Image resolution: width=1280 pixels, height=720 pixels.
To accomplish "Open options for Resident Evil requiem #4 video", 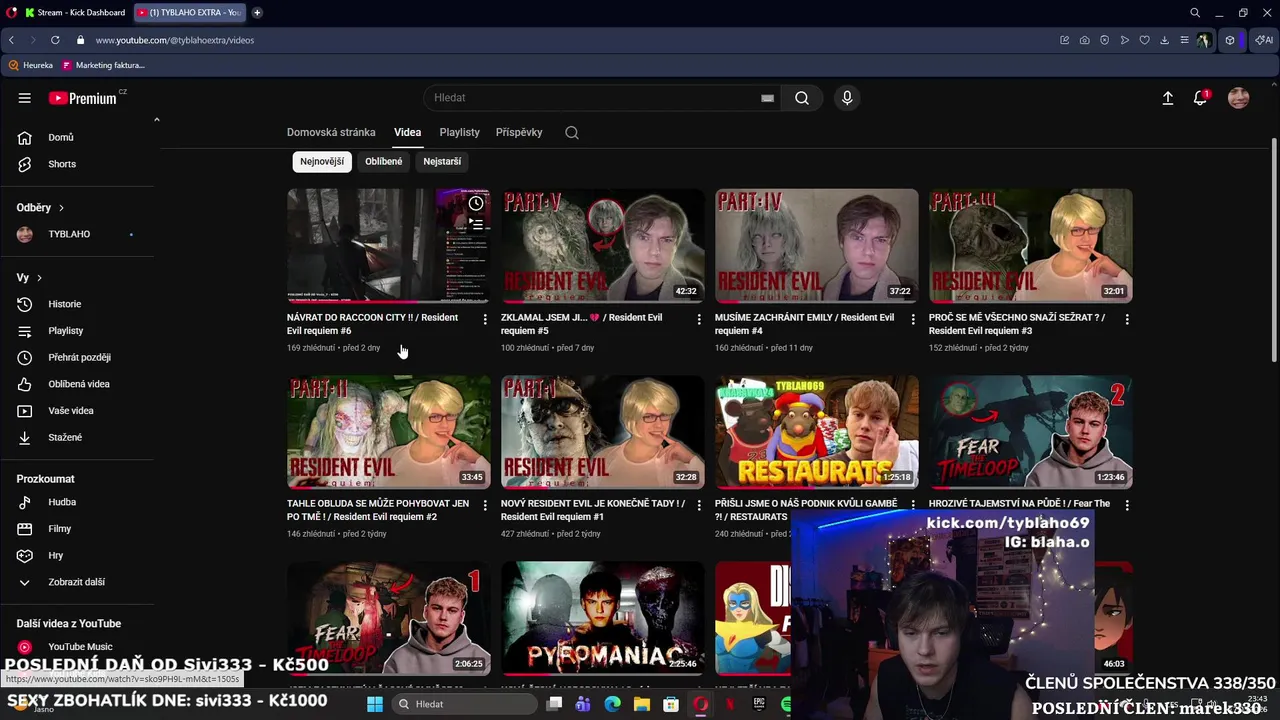I will [913, 319].
